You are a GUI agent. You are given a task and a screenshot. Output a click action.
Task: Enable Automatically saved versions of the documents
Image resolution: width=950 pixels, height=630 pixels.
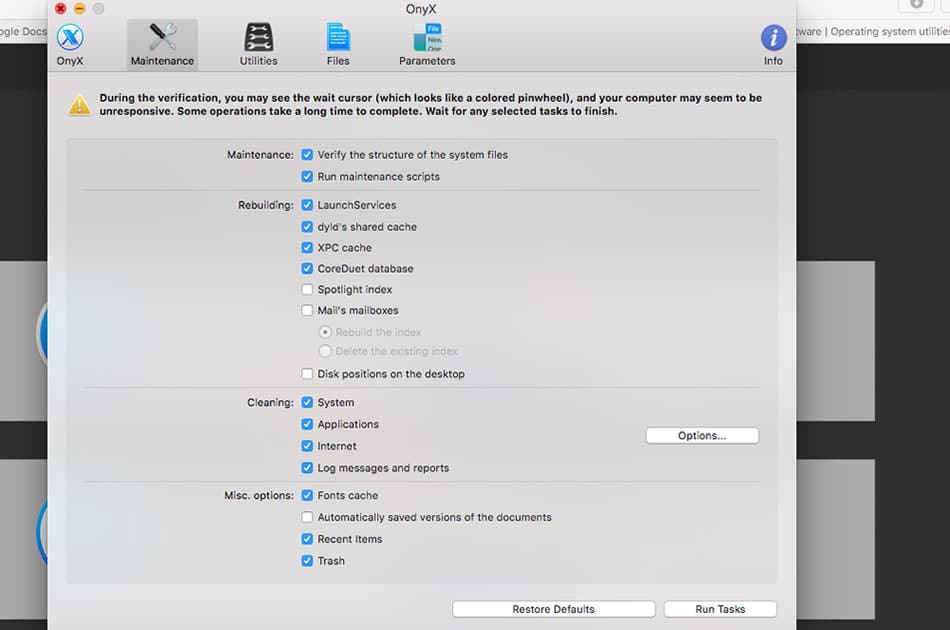[307, 517]
